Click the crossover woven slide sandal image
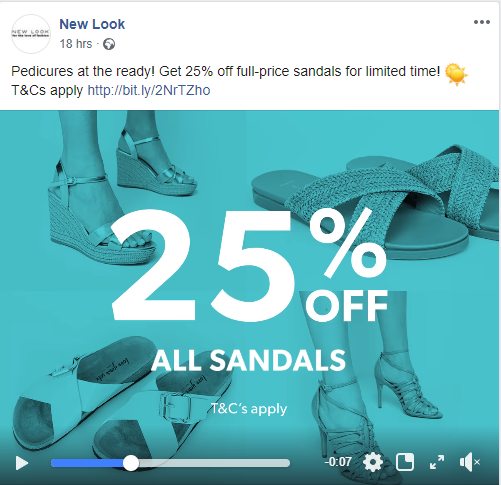Viewport: 501px width, 485px height. [377, 200]
